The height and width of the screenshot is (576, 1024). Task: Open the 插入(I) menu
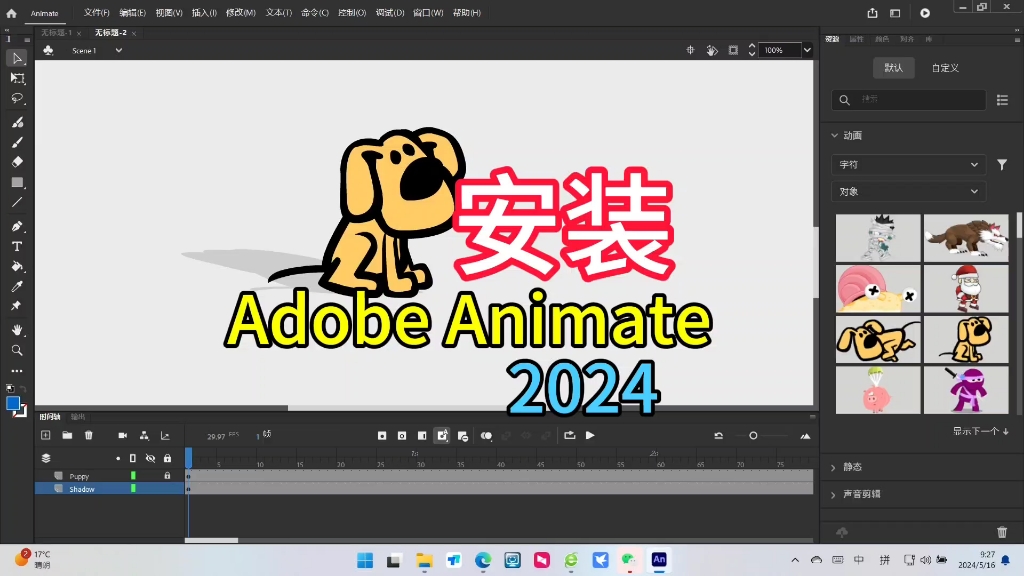(204, 12)
